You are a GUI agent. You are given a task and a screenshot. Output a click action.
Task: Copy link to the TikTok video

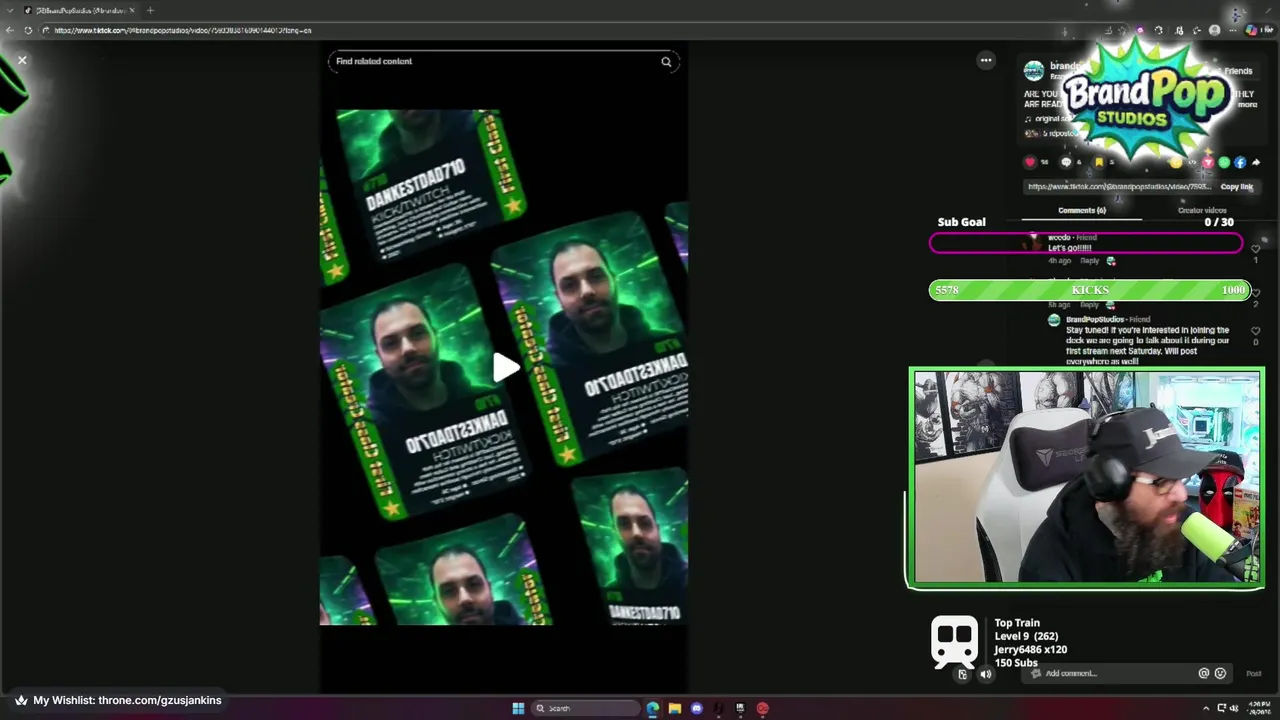click(1236, 187)
